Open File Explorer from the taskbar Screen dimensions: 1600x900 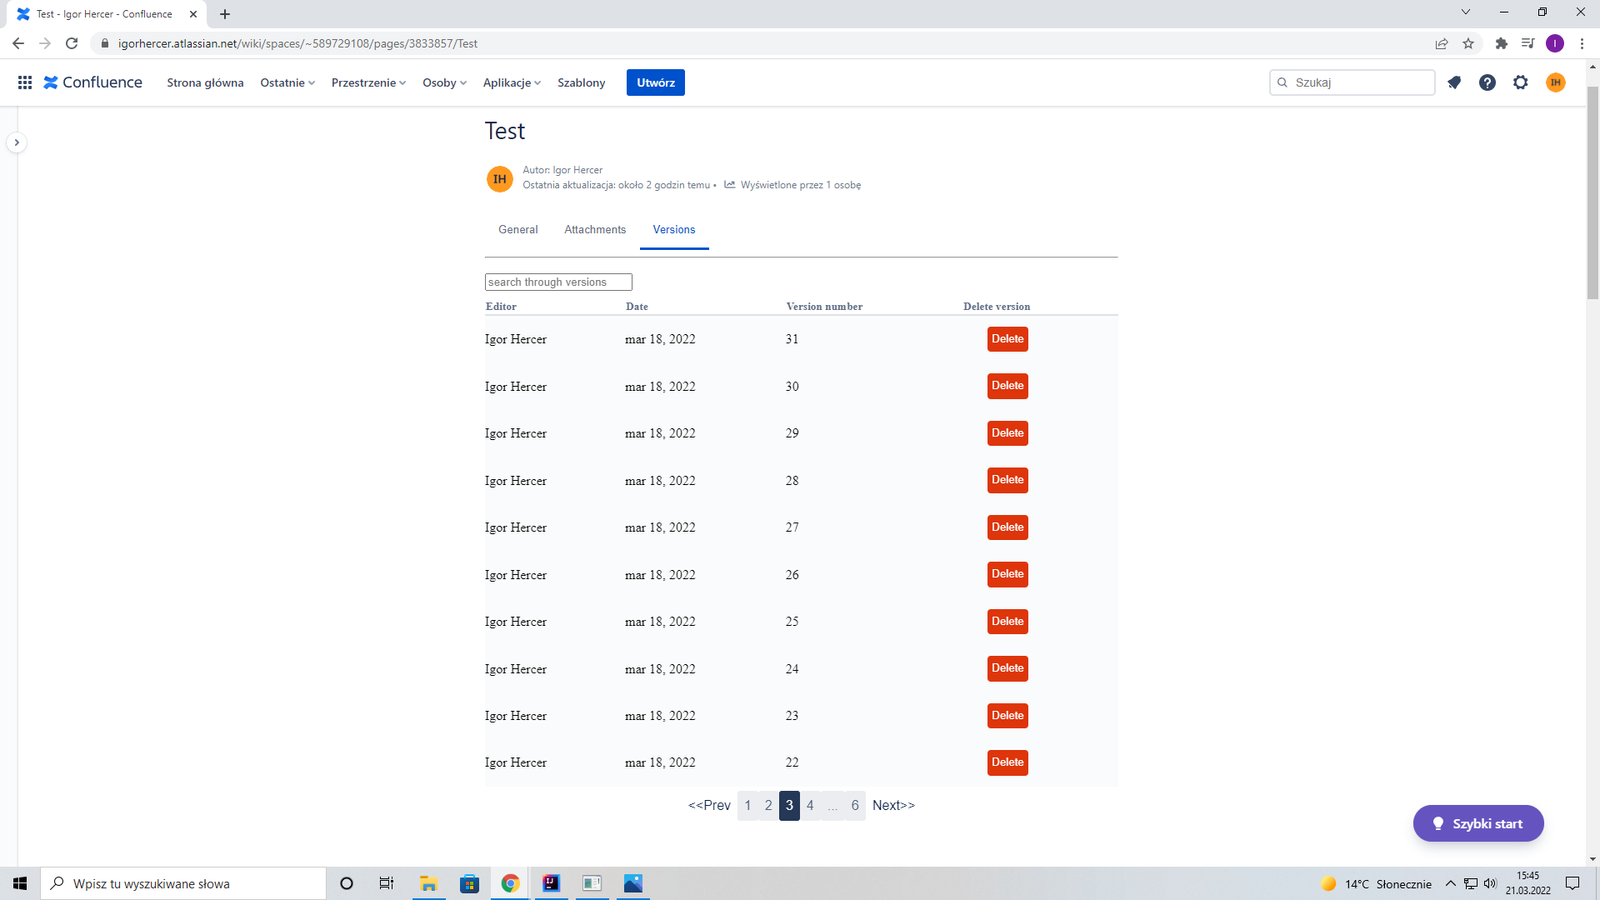point(429,883)
